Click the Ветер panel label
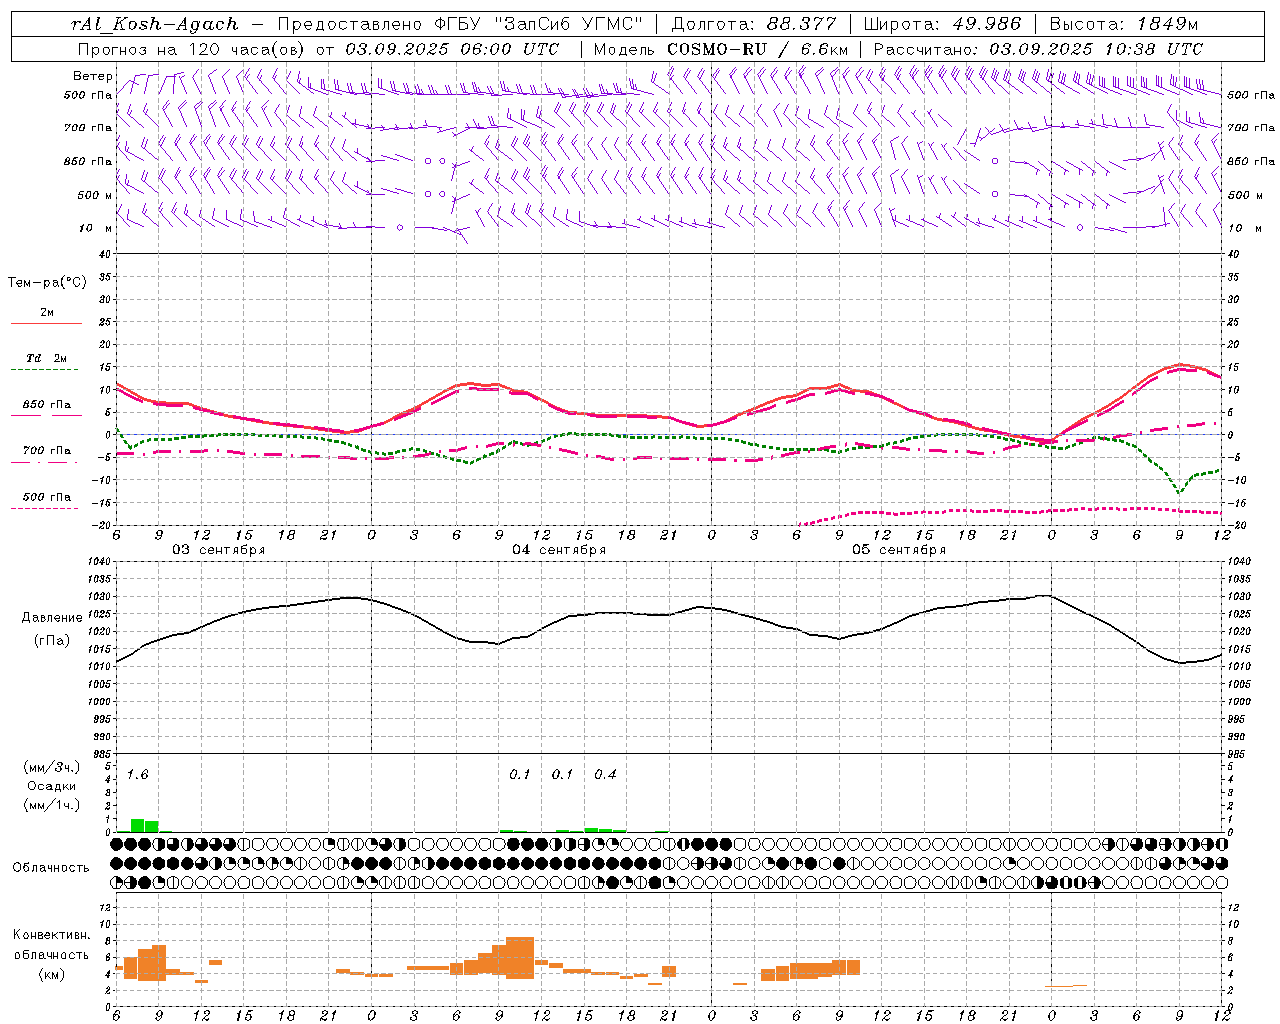 pyautogui.click(x=92, y=76)
